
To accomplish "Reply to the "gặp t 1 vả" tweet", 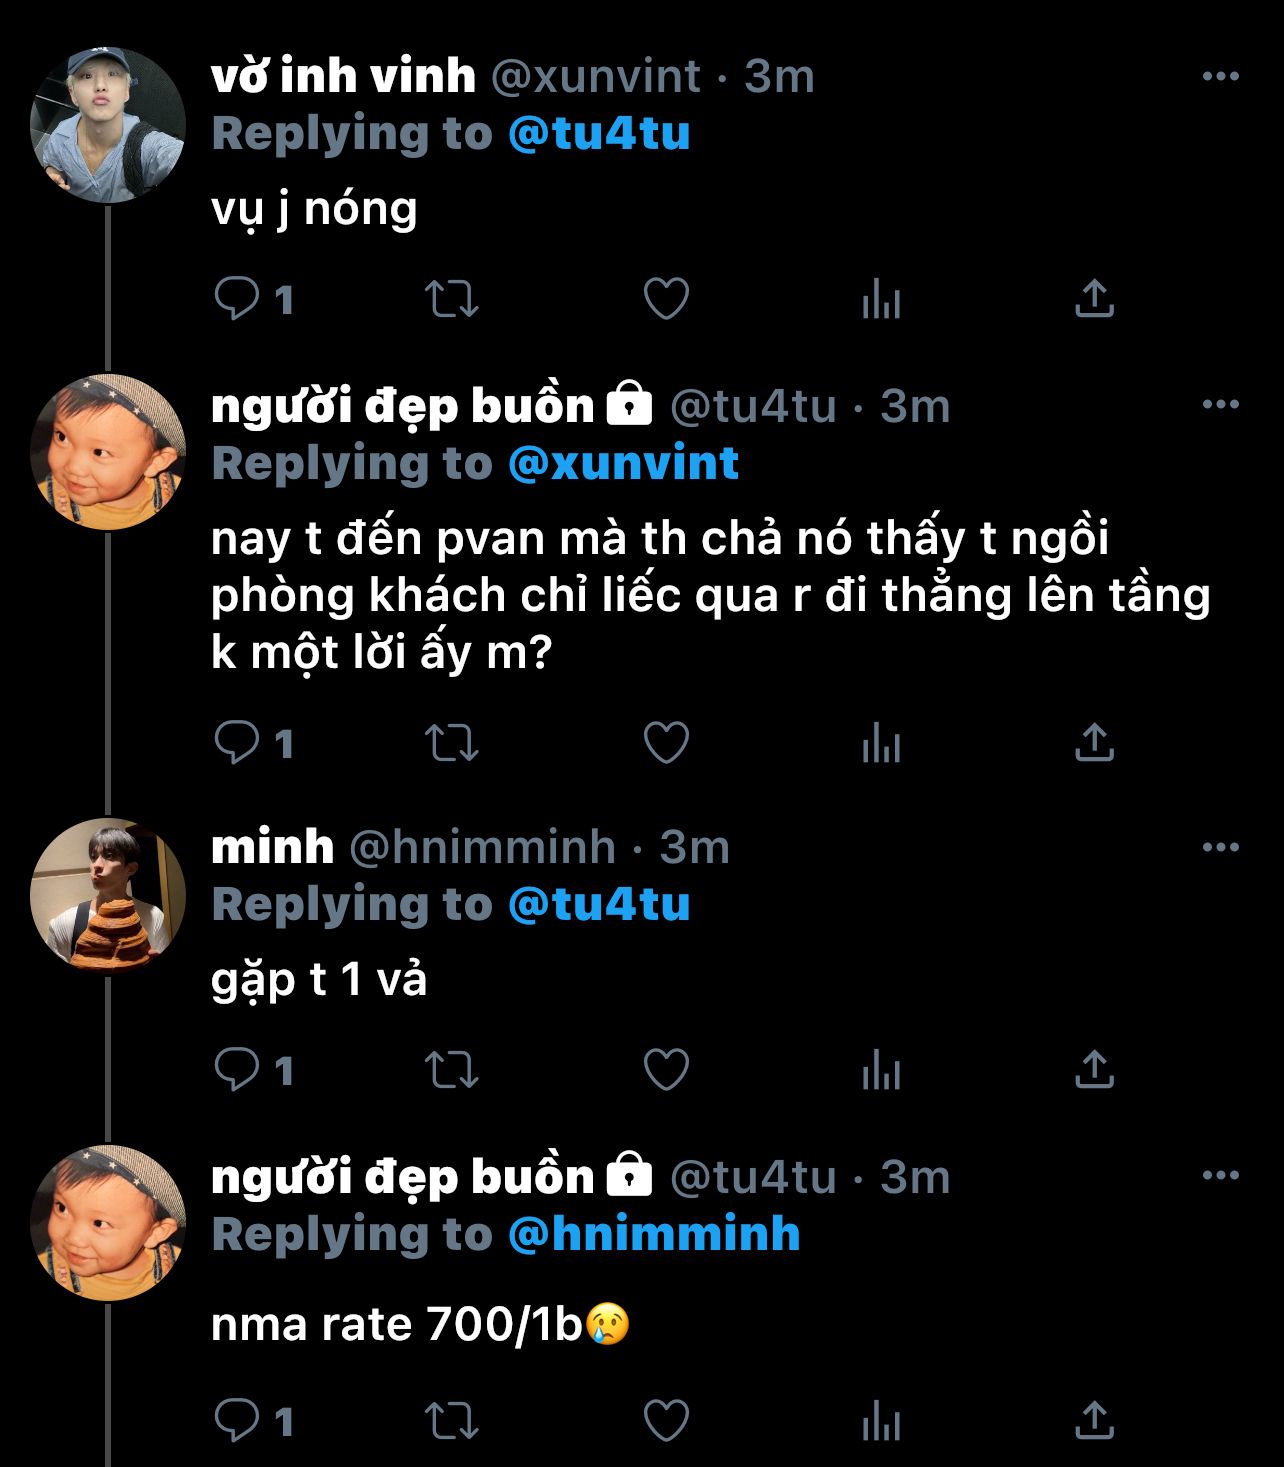I will (x=238, y=1070).
